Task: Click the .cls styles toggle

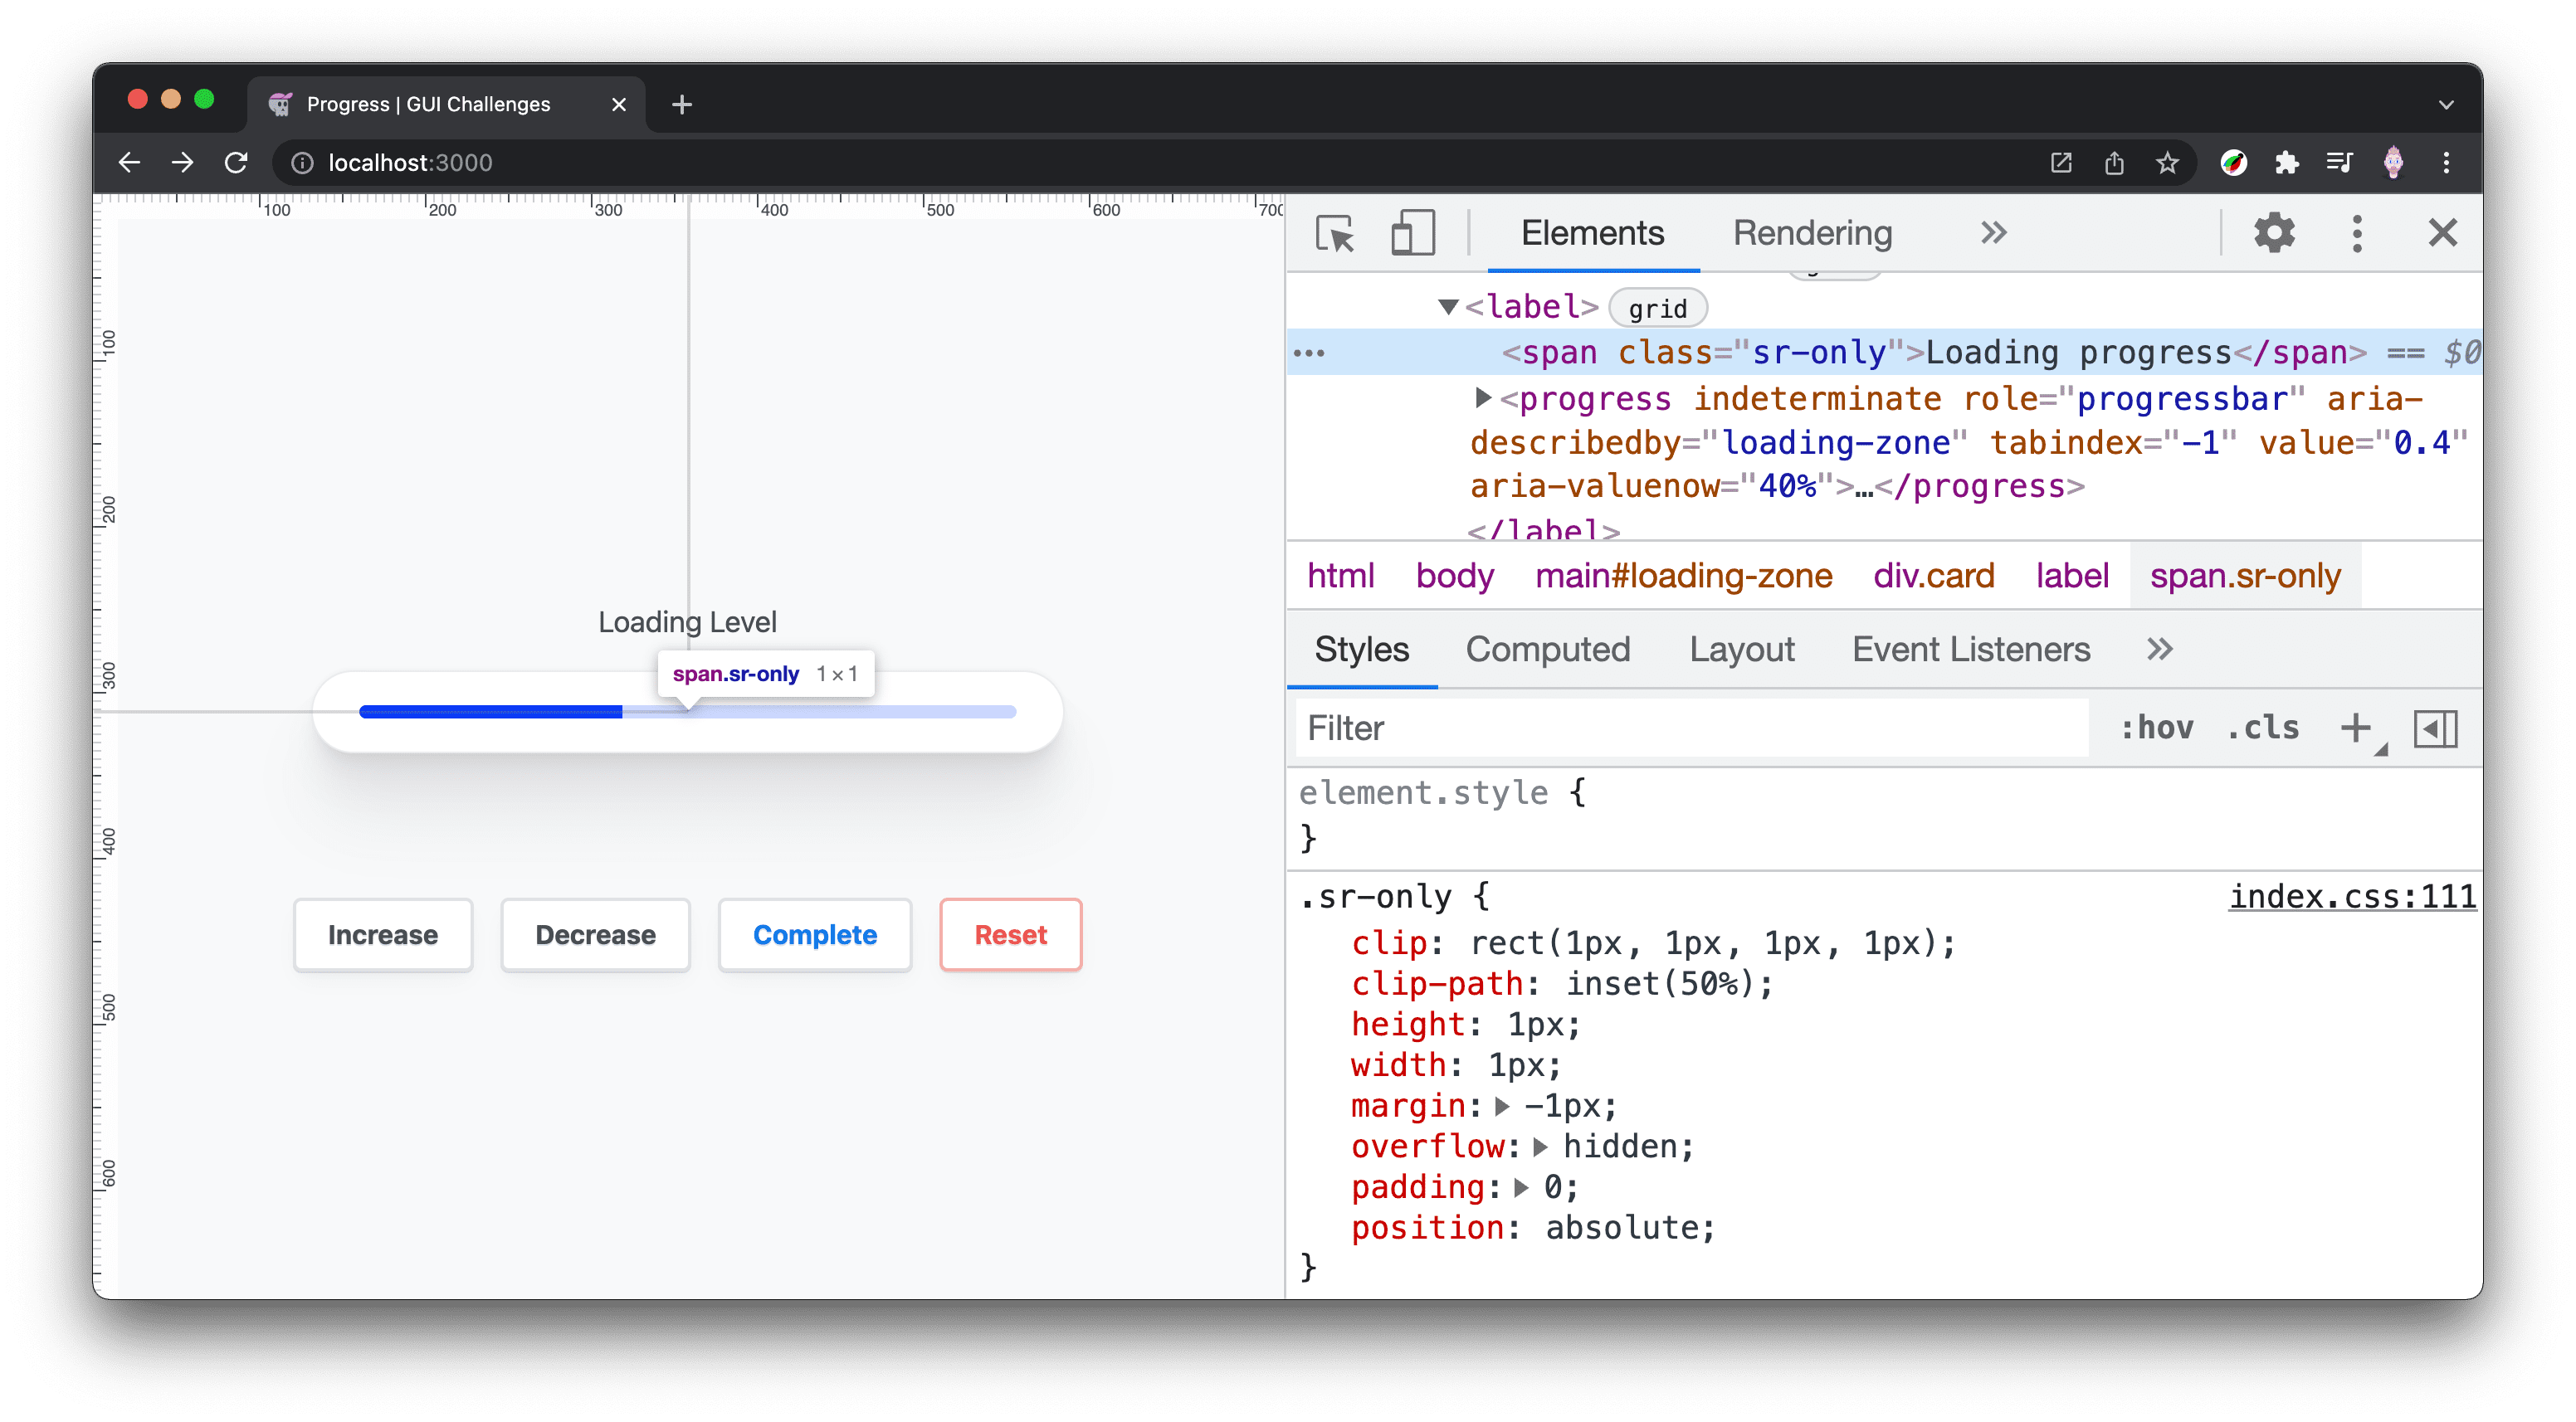Action: [2264, 727]
